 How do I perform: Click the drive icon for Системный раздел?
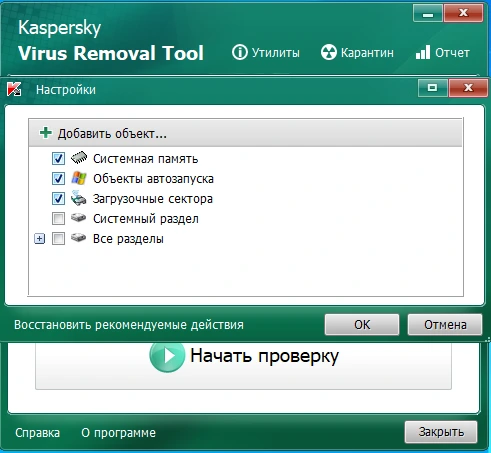(79, 218)
